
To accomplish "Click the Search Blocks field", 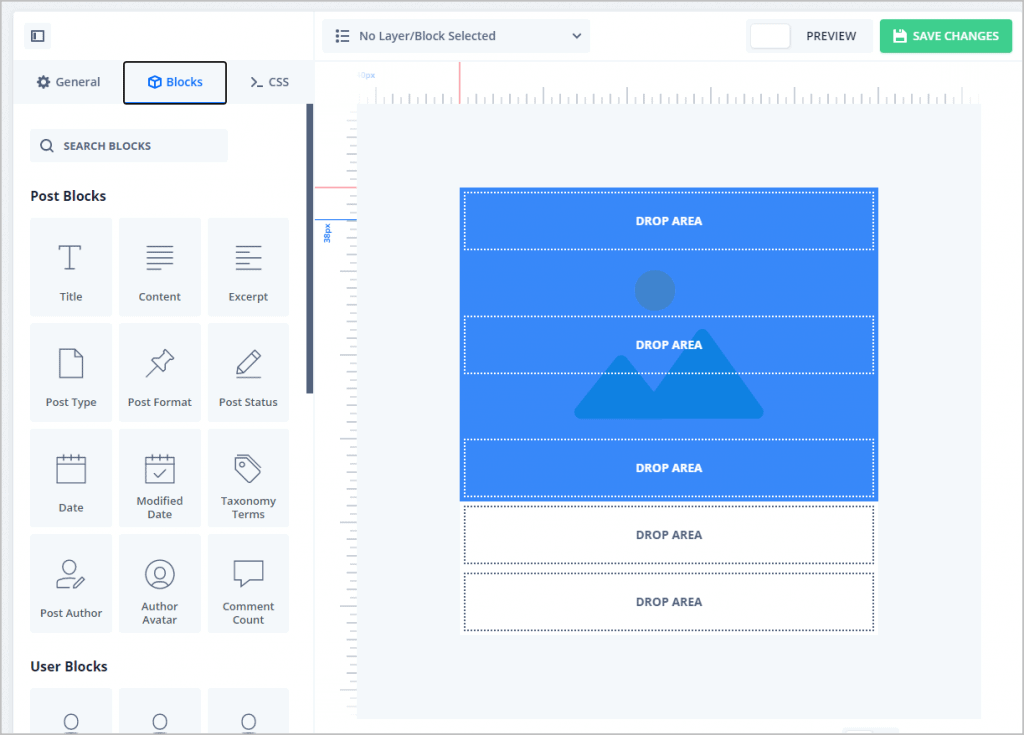I will tap(128, 145).
